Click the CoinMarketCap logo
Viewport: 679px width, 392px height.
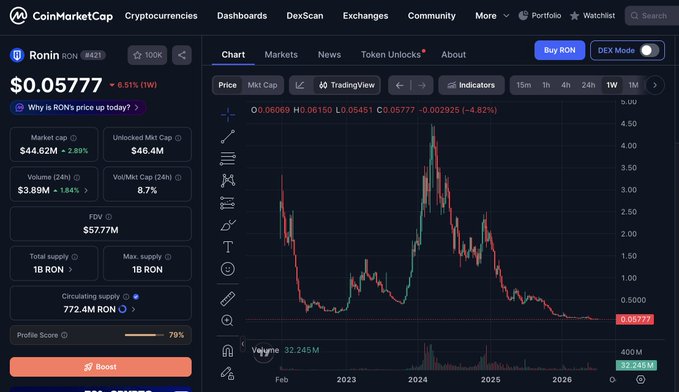pyautogui.click(x=61, y=16)
